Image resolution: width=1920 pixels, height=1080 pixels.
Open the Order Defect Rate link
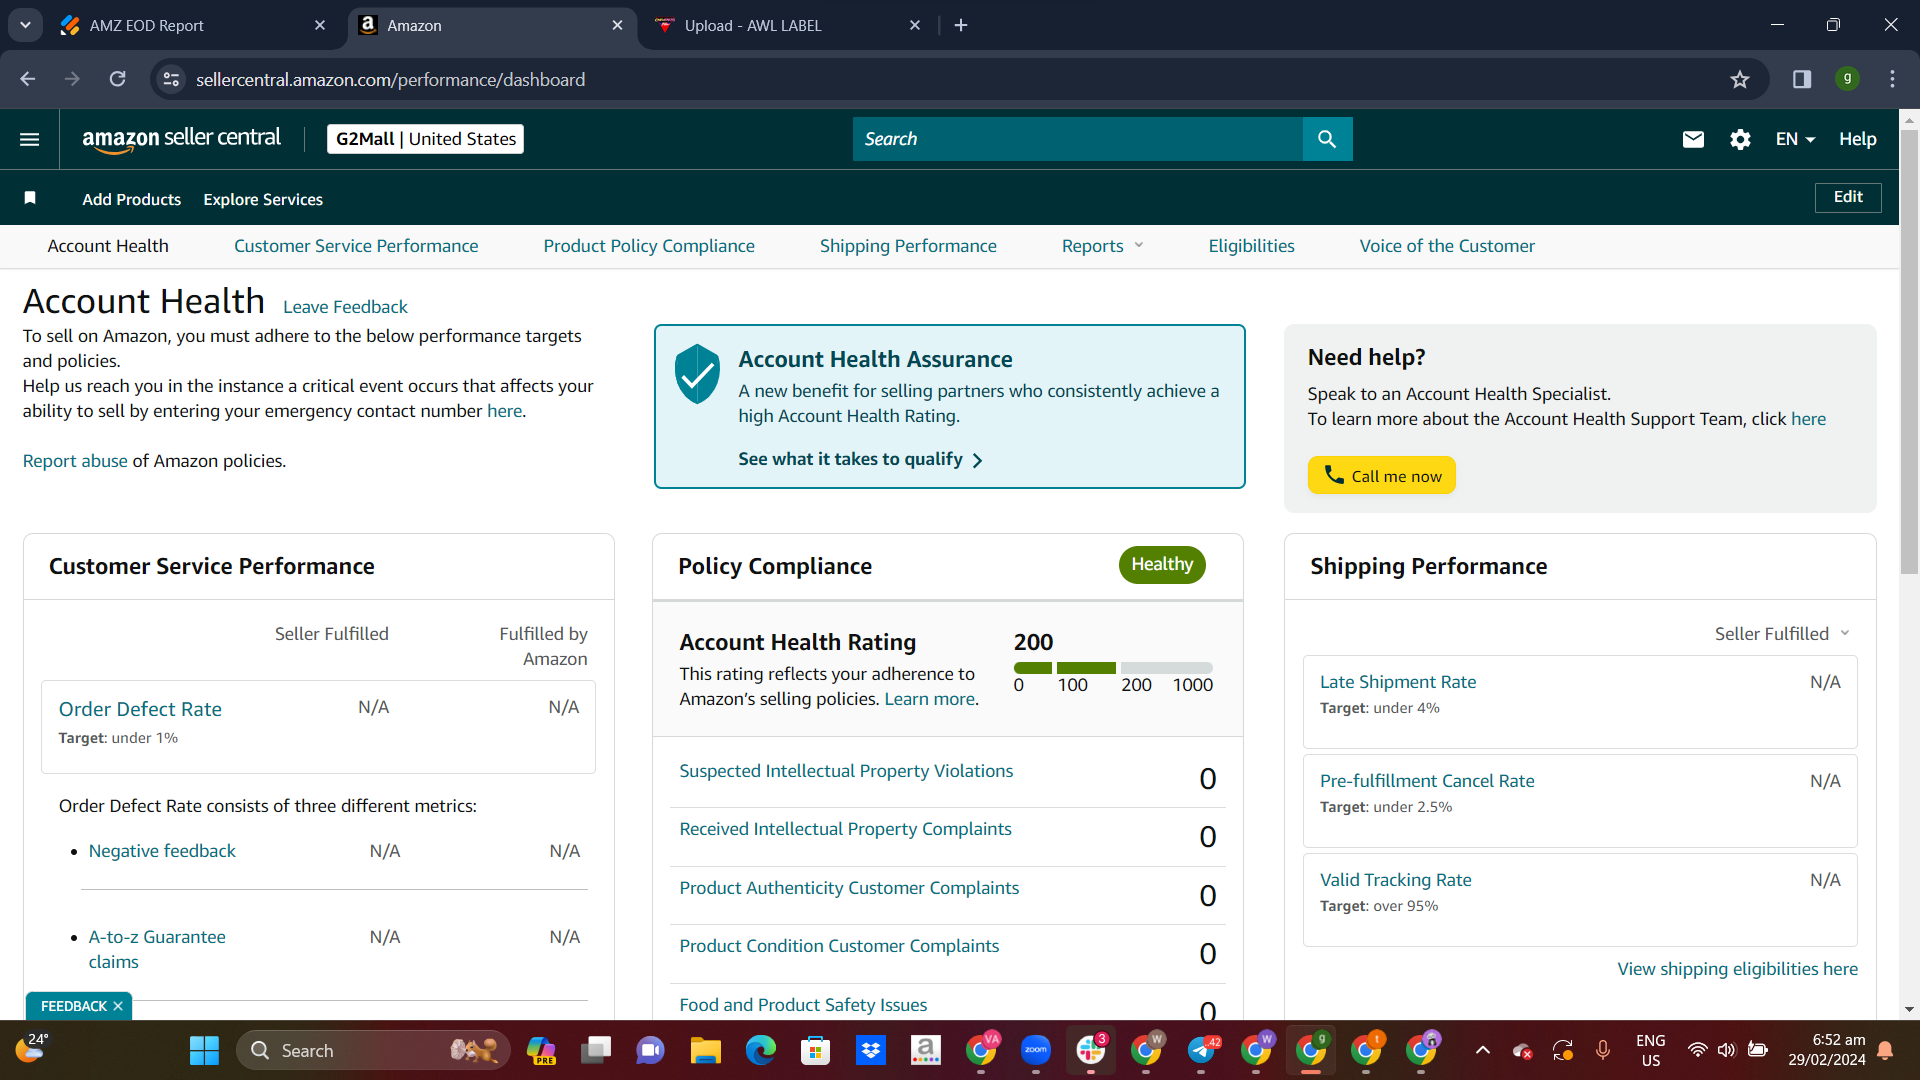click(140, 709)
